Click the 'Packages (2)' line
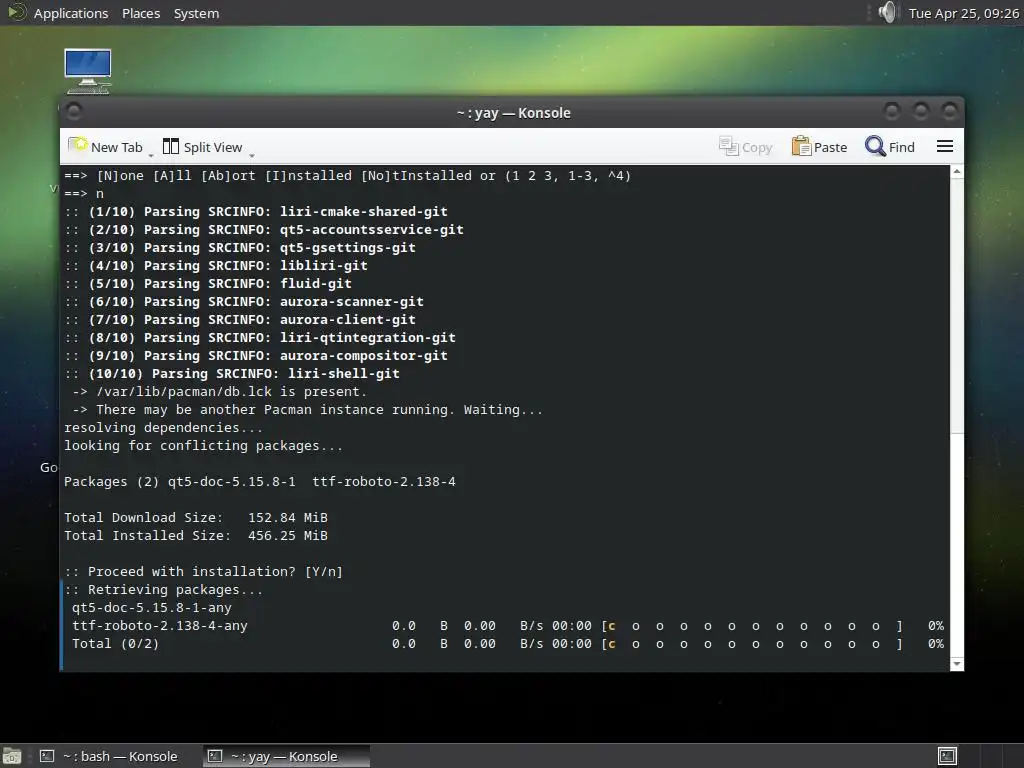Screen dimensions: 1024x768 pos(260,481)
